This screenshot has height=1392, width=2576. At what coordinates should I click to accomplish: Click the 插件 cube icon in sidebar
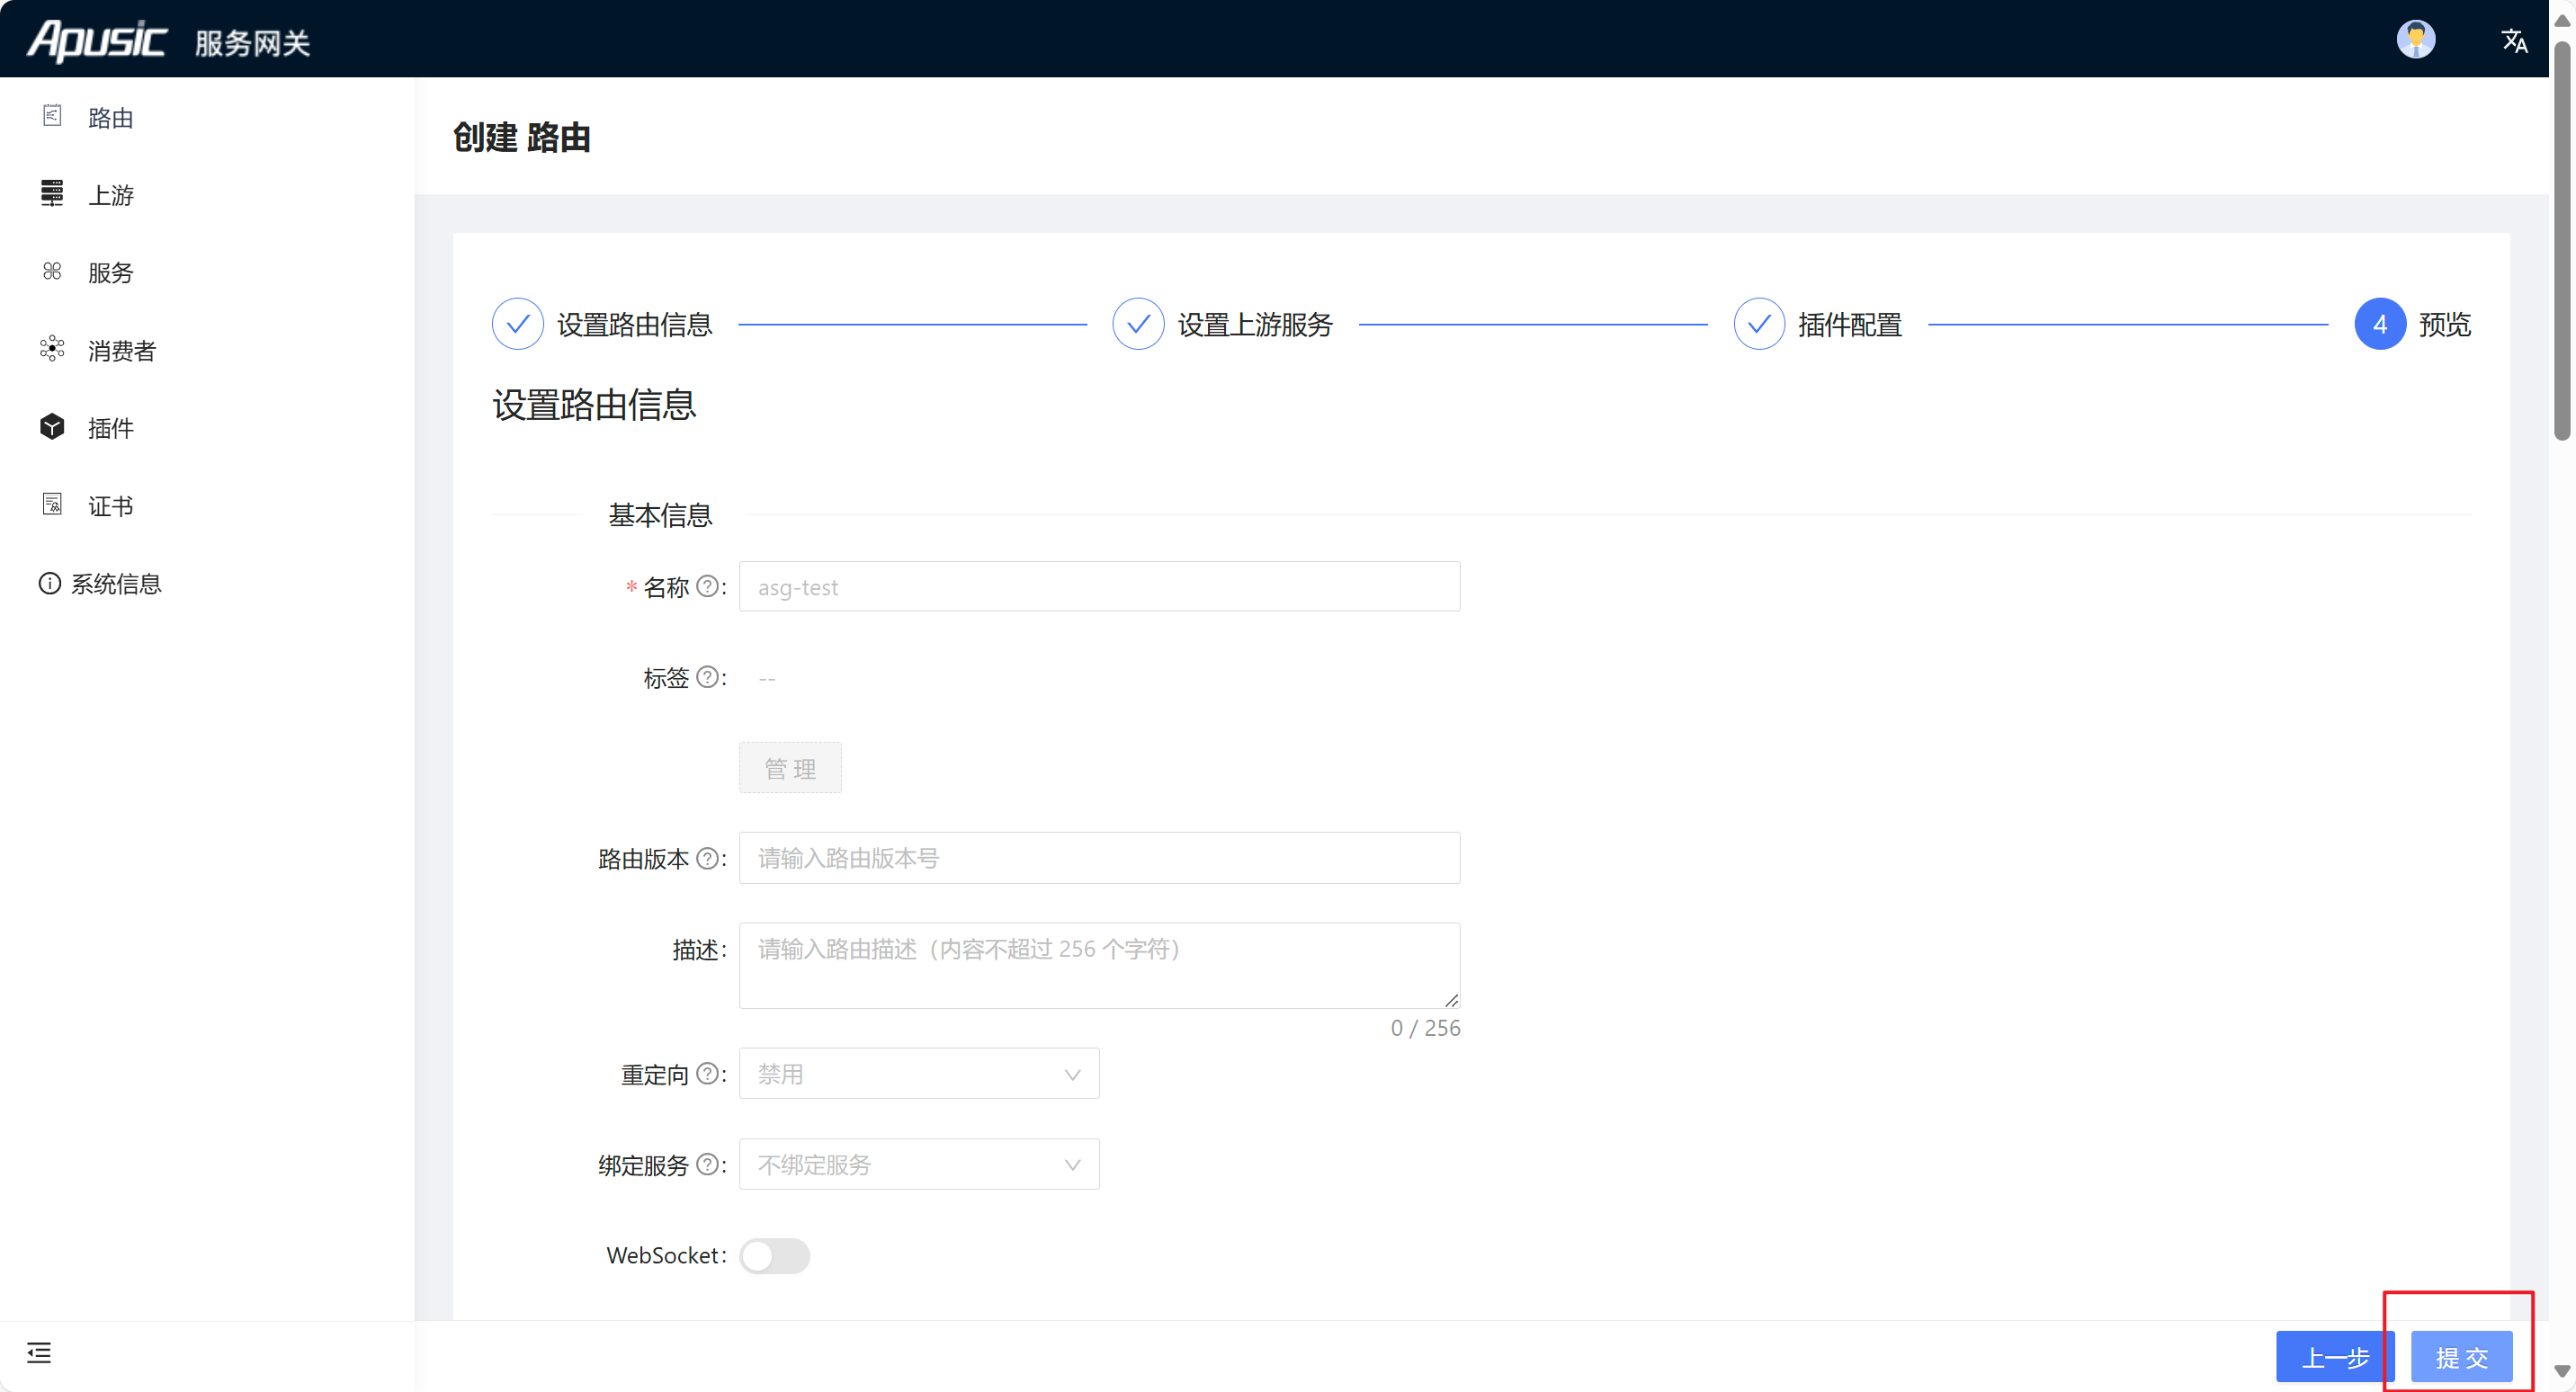tap(52, 427)
